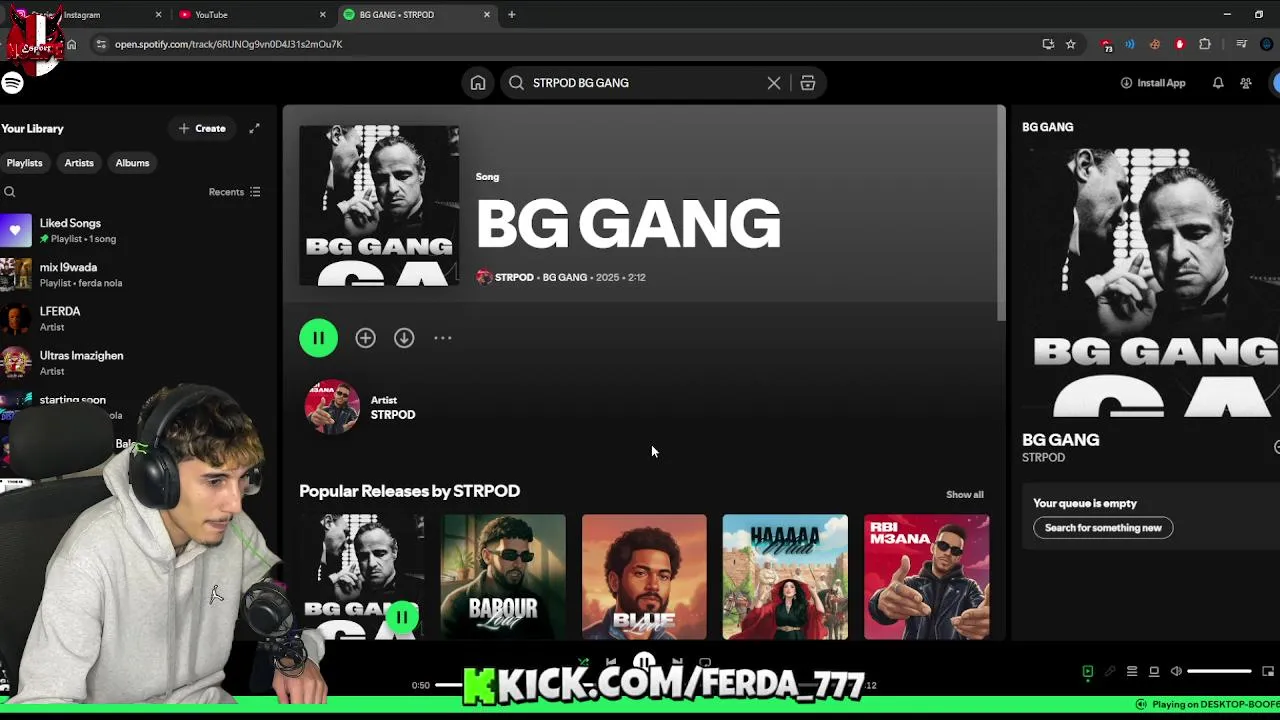Viewport: 1280px width, 720px height.
Task: Expand Your Library with the arrows icon
Action: point(254,128)
